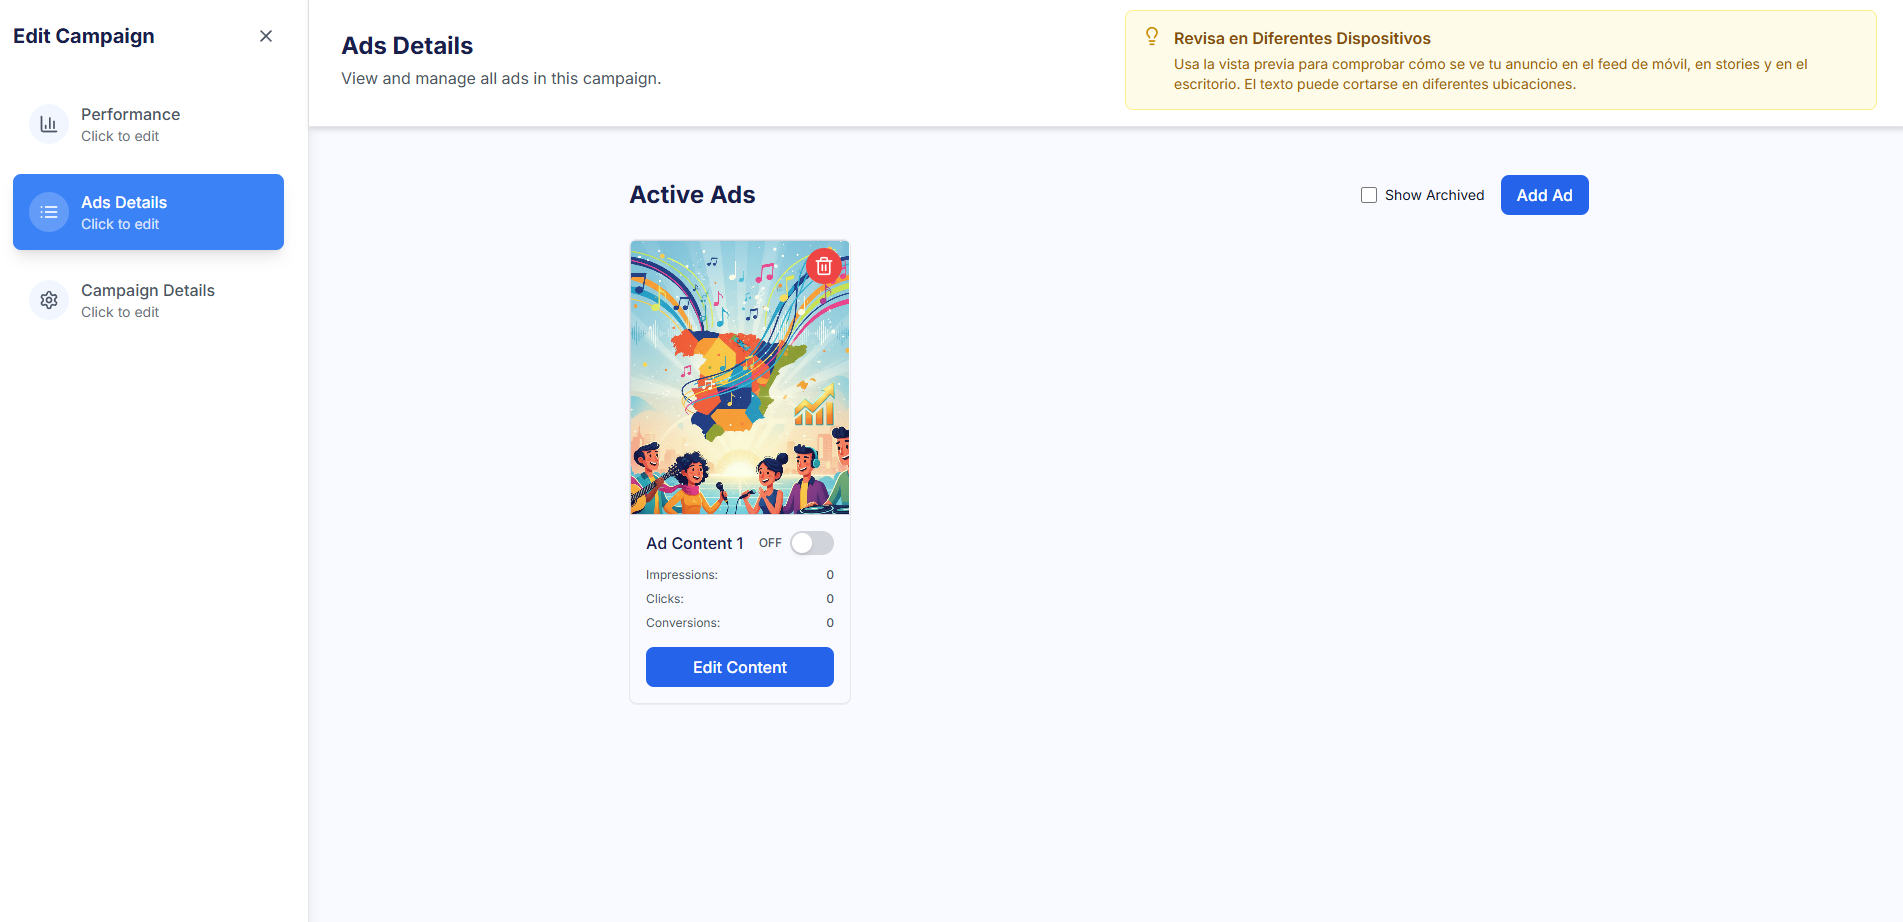The width and height of the screenshot is (1903, 922).
Task: Click the Active Ads heading
Action: point(692,195)
